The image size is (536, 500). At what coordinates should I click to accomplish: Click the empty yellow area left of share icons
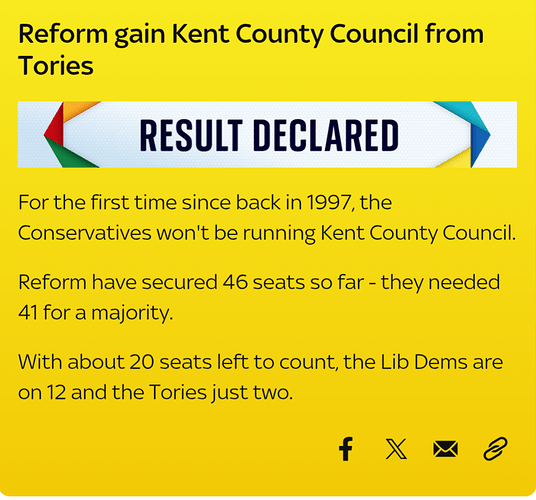coord(171,449)
